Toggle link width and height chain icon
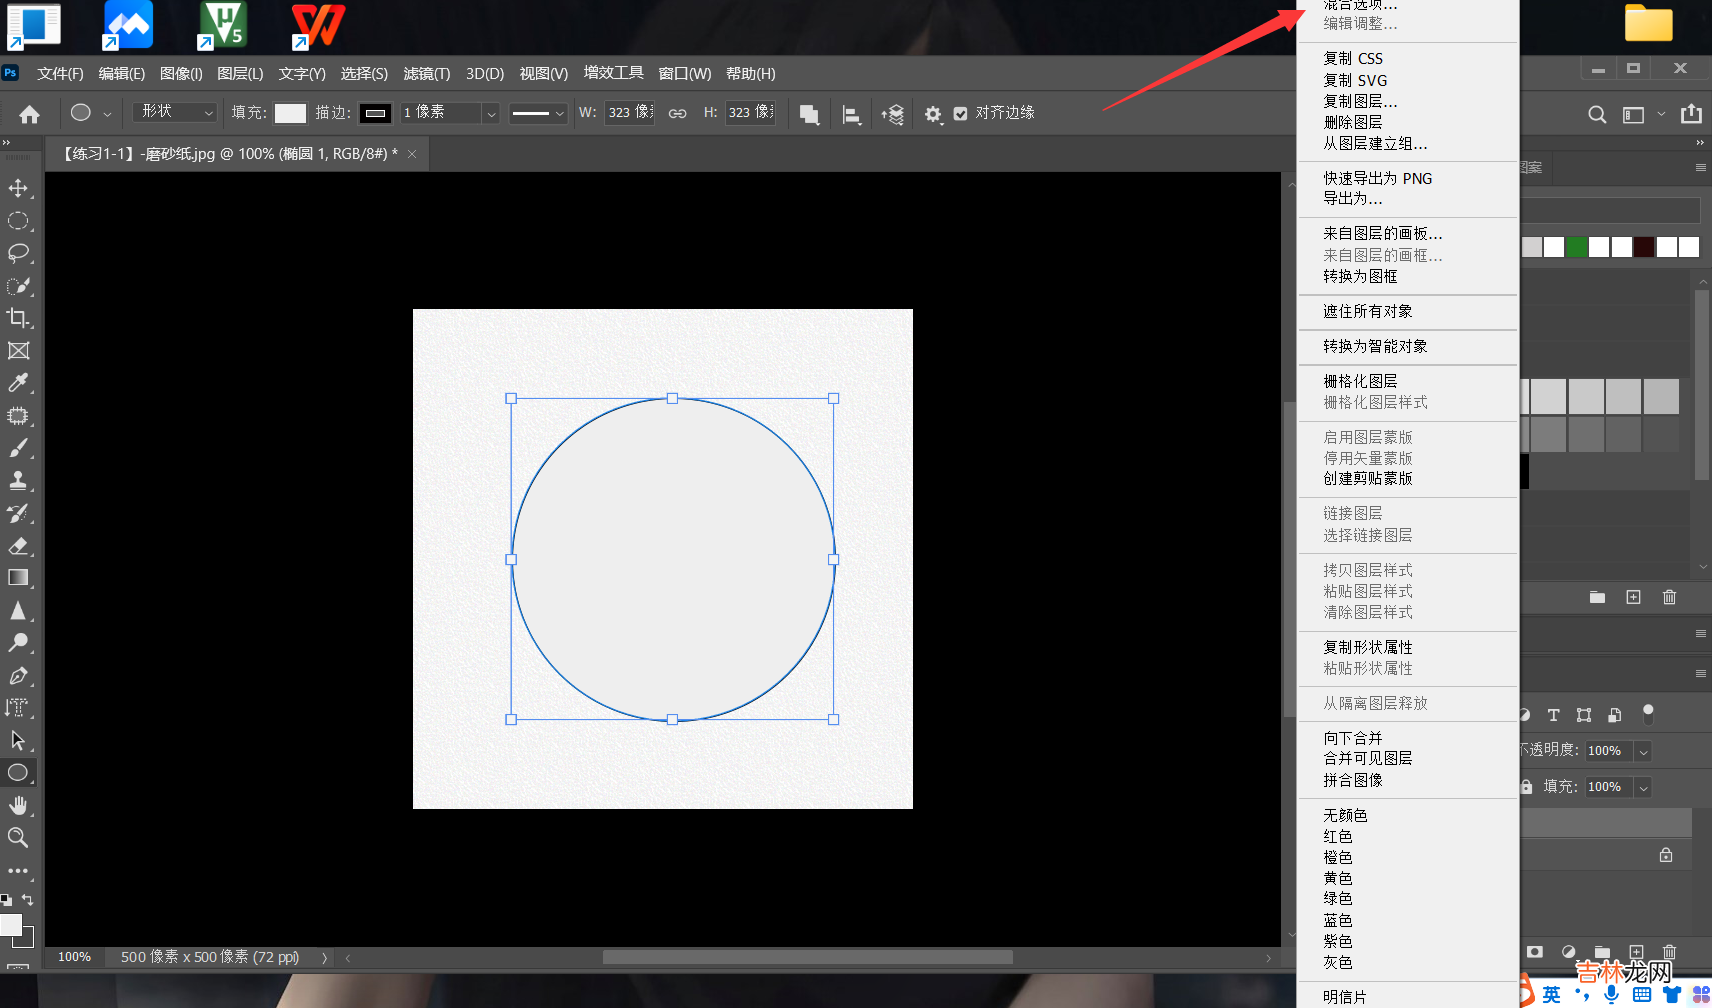Image resolution: width=1712 pixels, height=1008 pixels. click(677, 113)
